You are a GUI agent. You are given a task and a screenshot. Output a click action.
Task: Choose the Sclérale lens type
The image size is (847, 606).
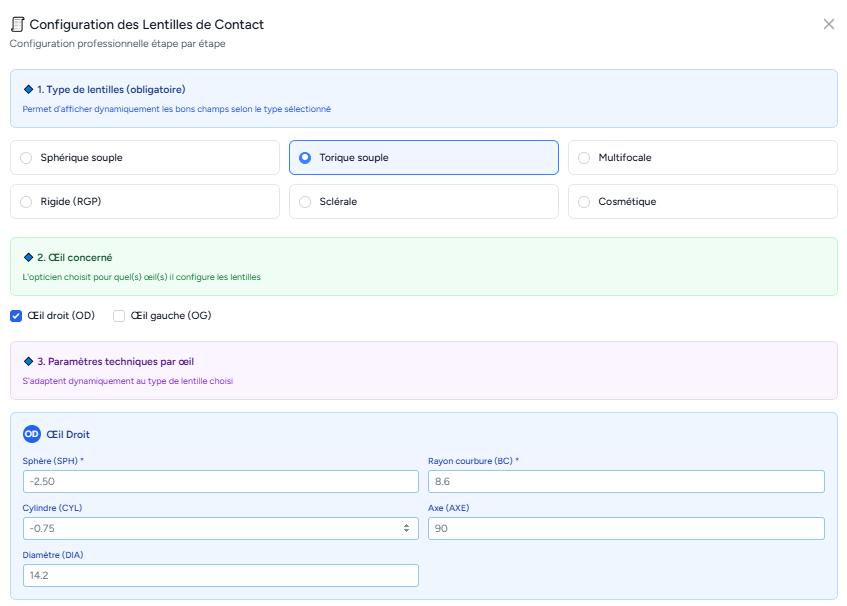(x=305, y=202)
